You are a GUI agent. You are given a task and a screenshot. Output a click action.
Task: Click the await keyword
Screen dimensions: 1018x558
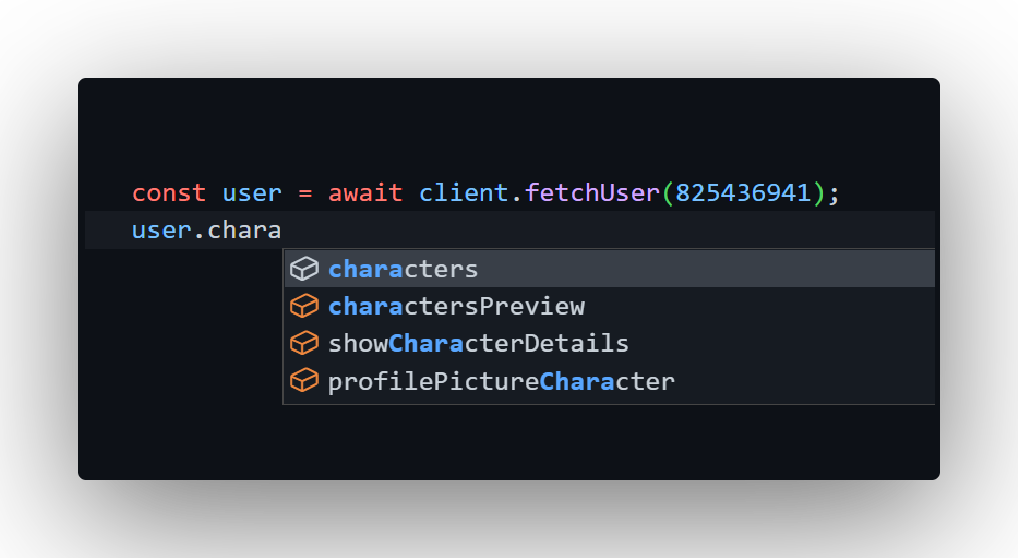click(365, 192)
